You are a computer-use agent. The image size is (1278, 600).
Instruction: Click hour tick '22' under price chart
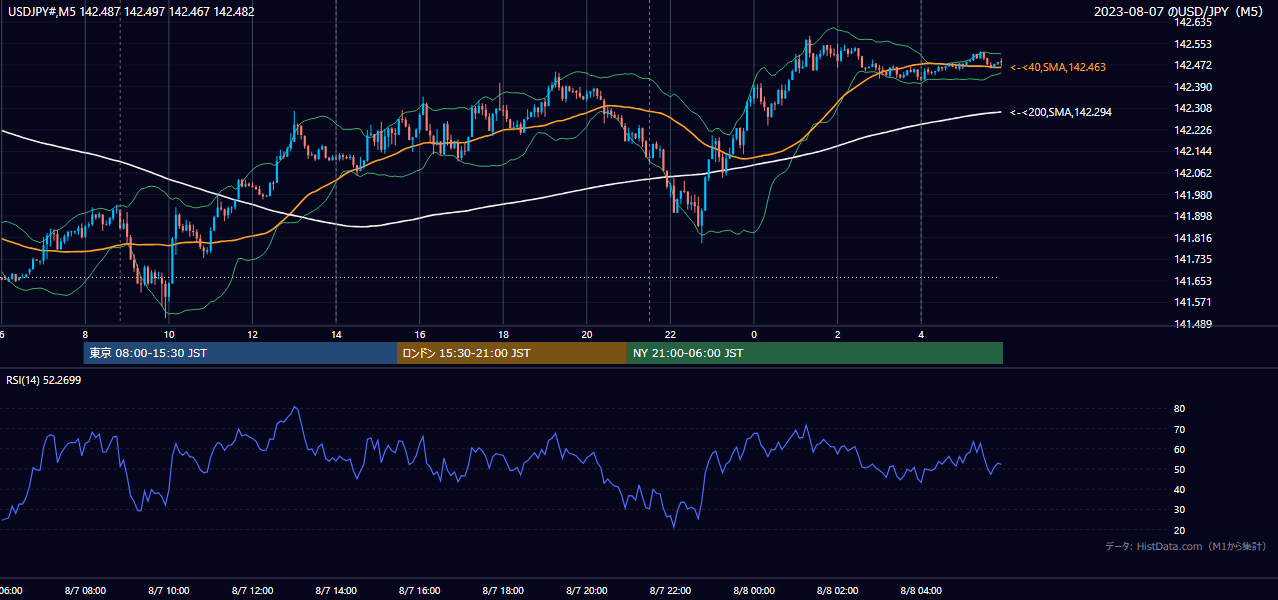[x=670, y=335]
